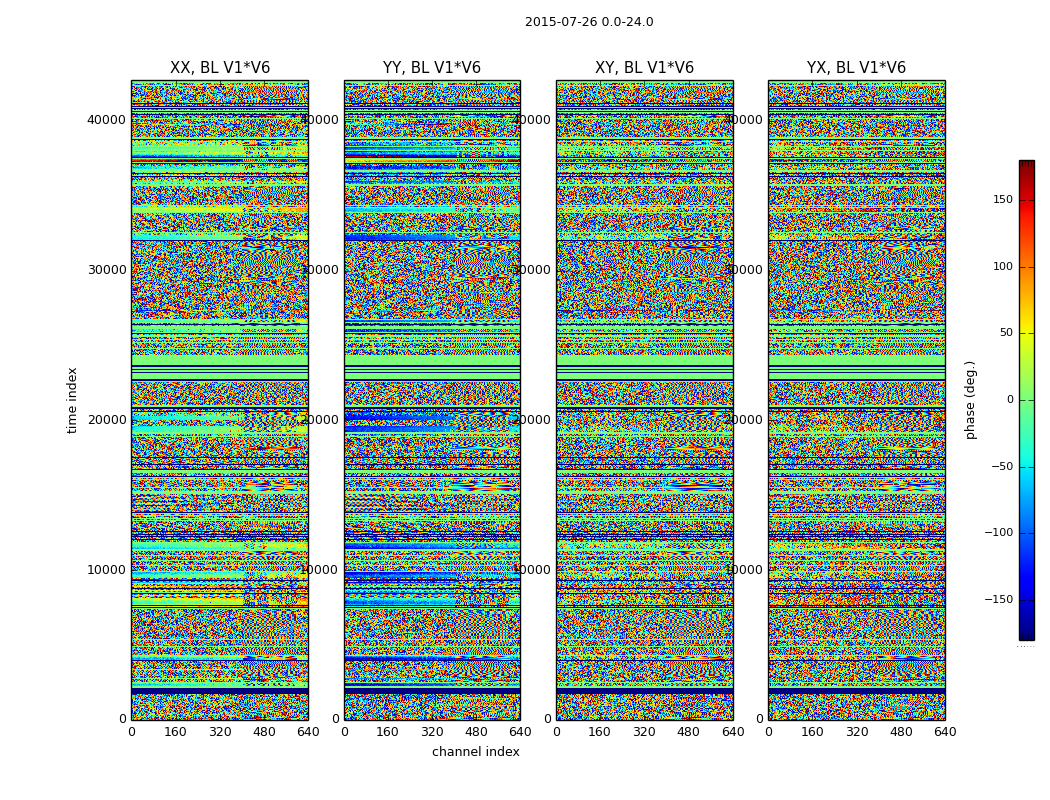Click the 50 tick label on colorbar
This screenshot has width=1050, height=800.
[x=1006, y=333]
